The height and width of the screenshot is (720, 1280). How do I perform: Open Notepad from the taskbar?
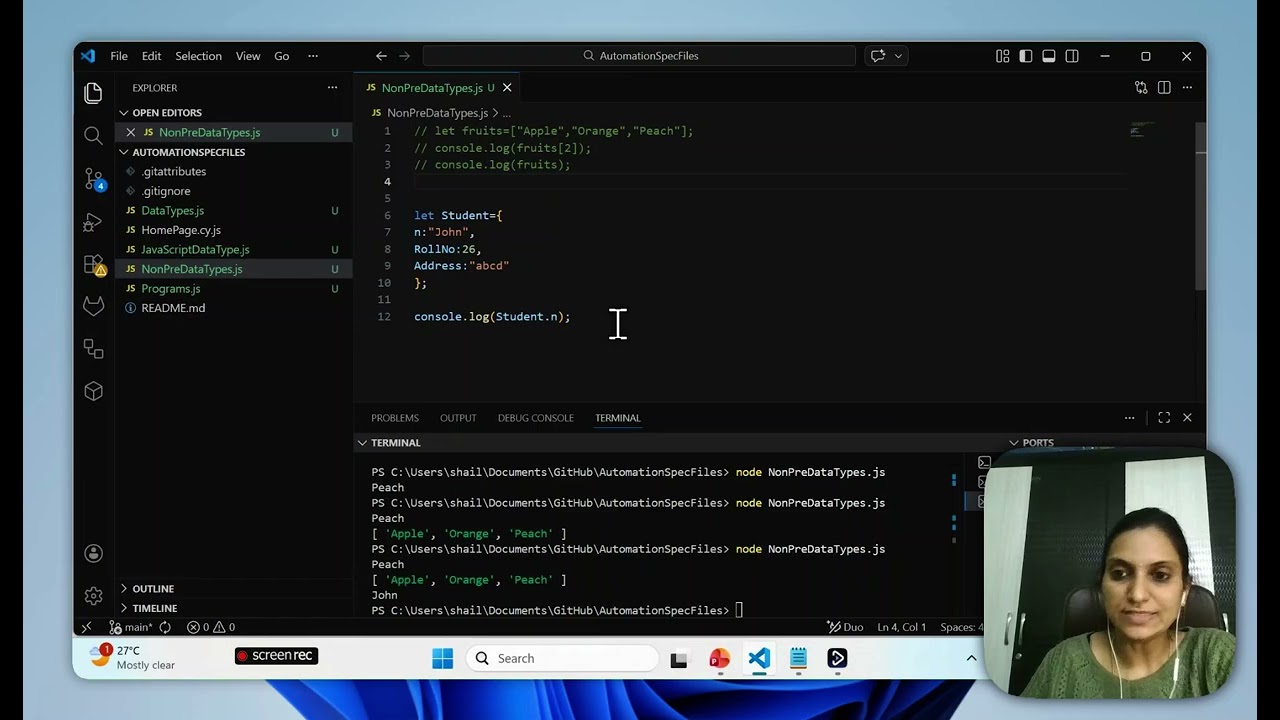pyautogui.click(x=798, y=658)
